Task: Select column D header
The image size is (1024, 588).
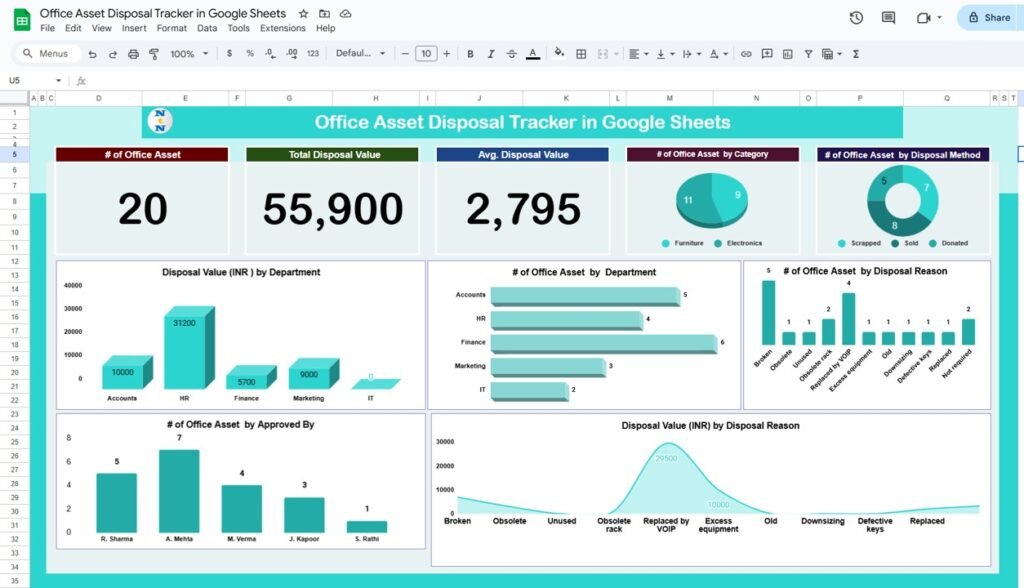Action: [x=99, y=98]
